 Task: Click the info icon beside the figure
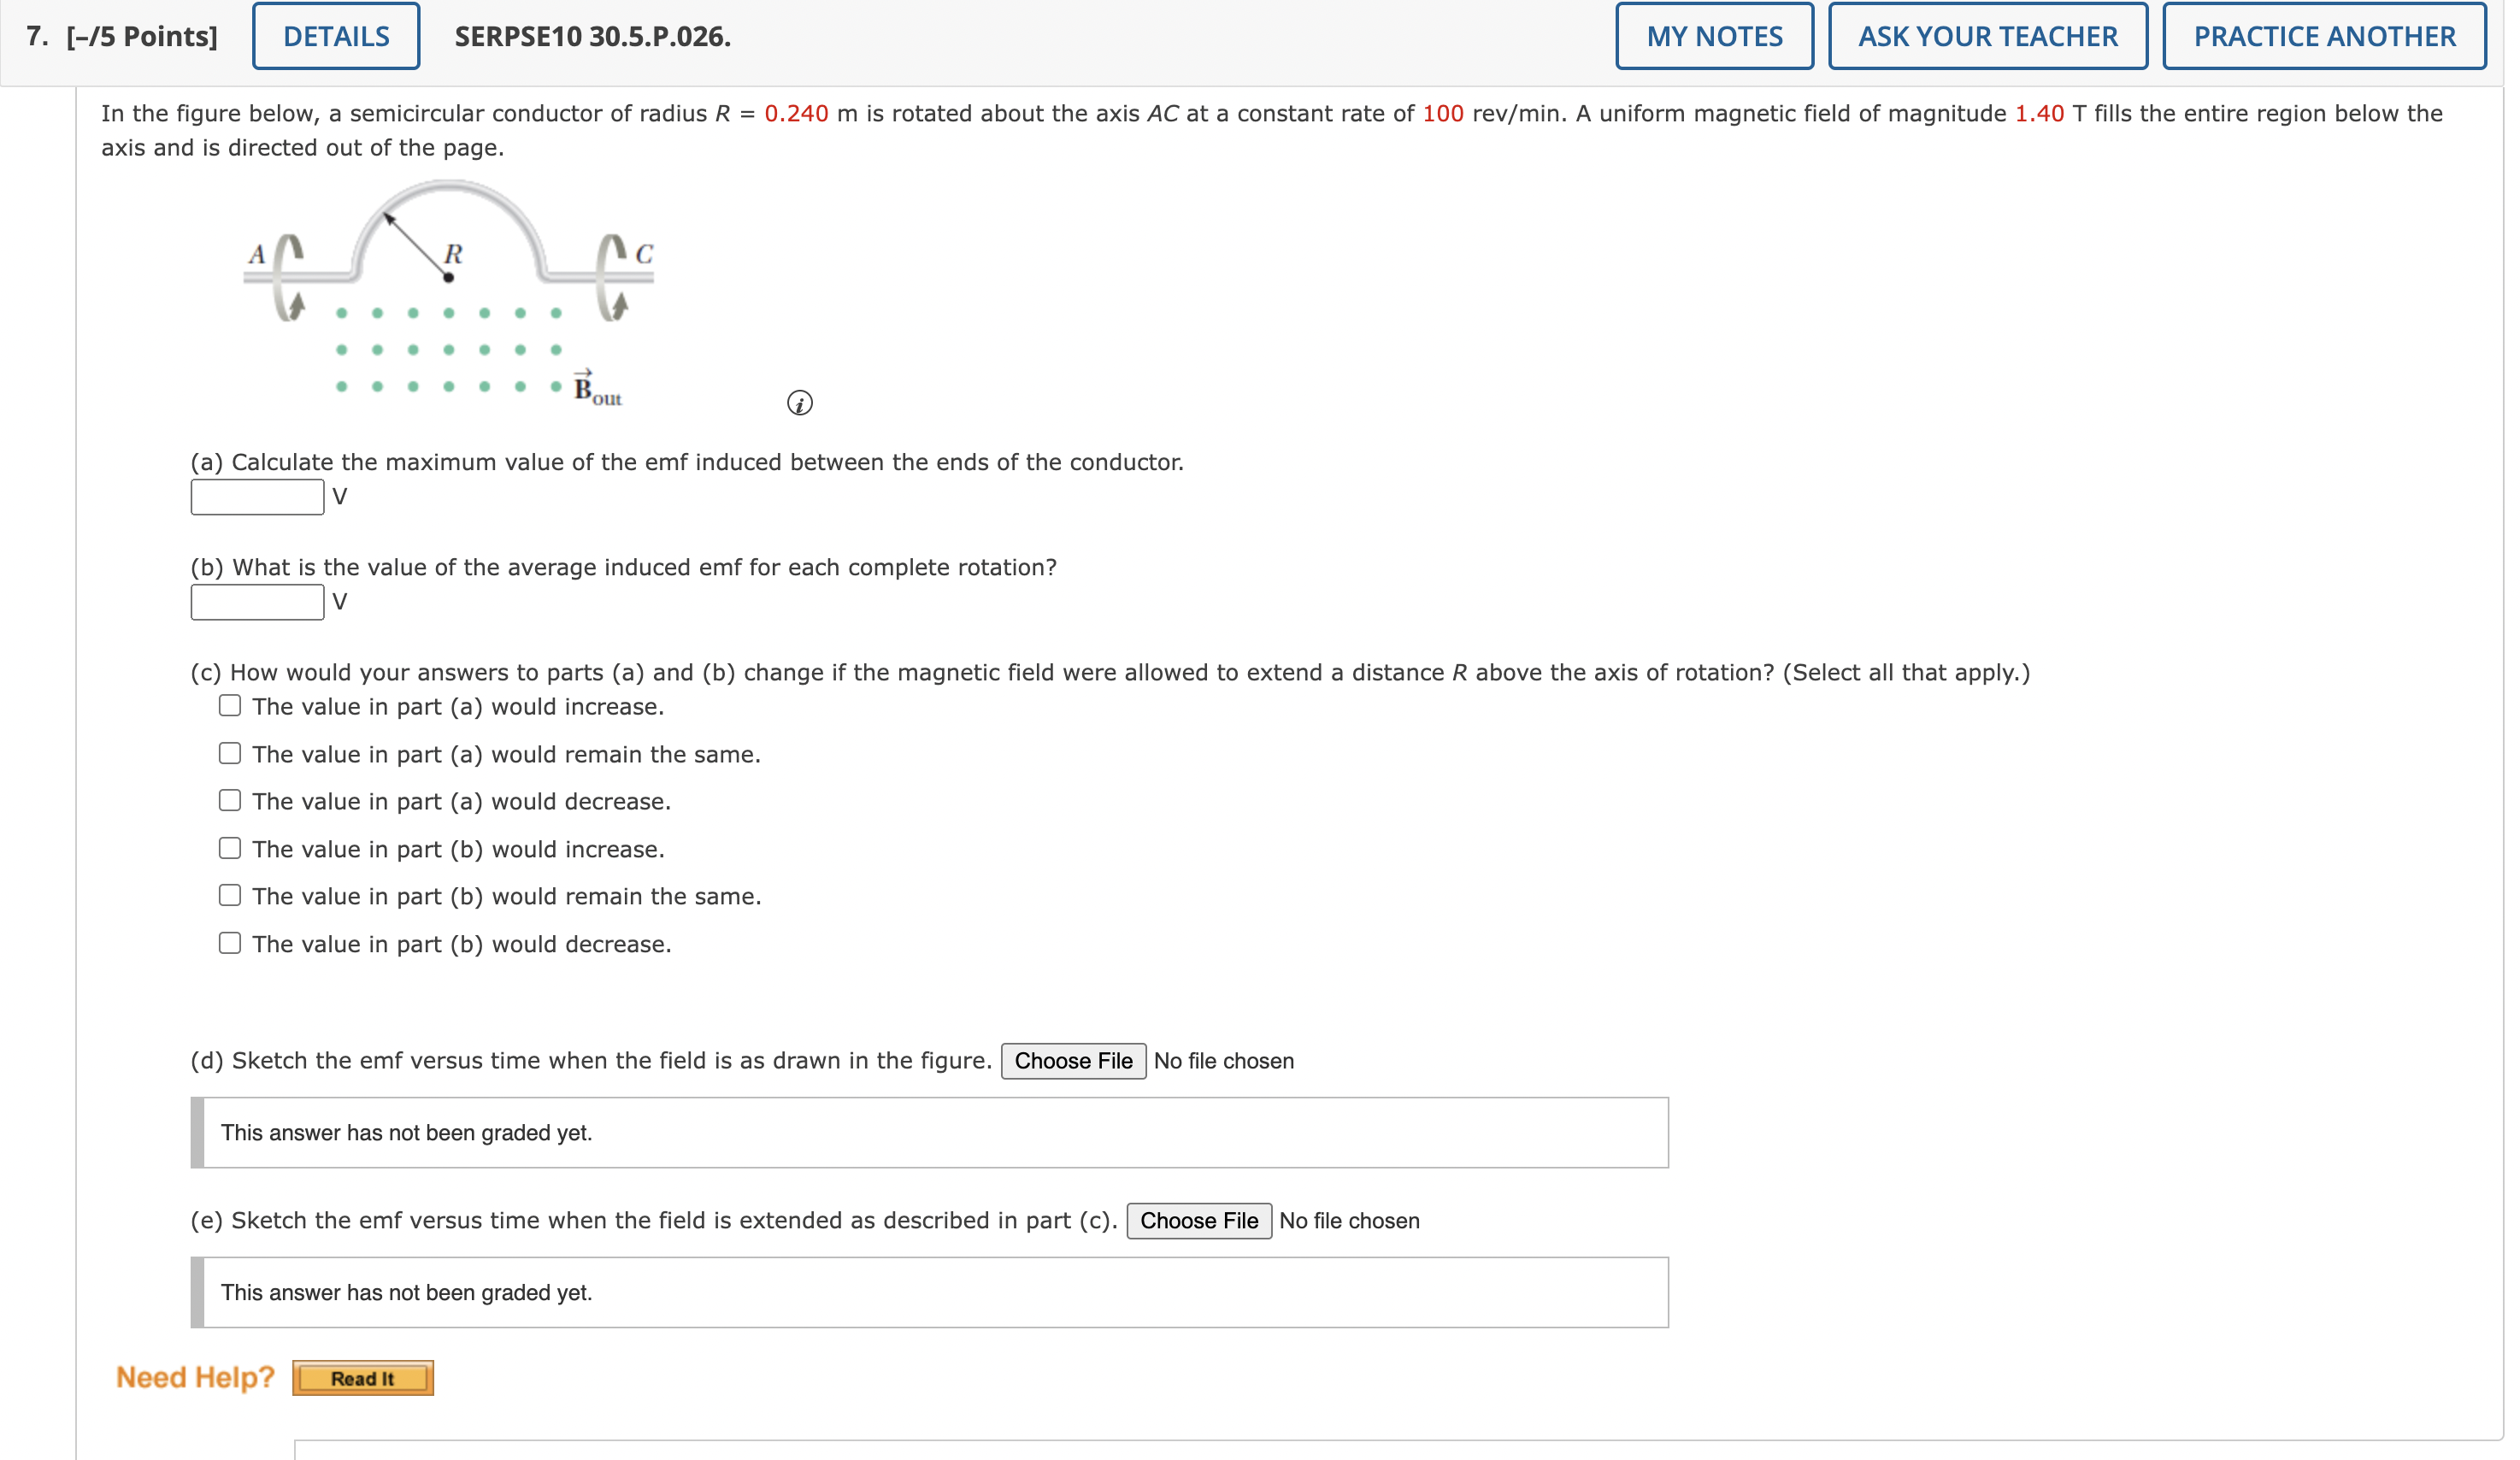tap(800, 402)
